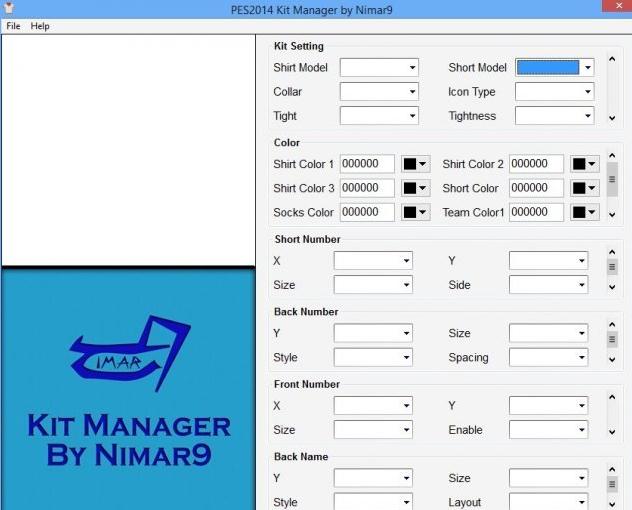The height and width of the screenshot is (510, 632).
Task: Click the Short Color hex field
Action: click(536, 188)
